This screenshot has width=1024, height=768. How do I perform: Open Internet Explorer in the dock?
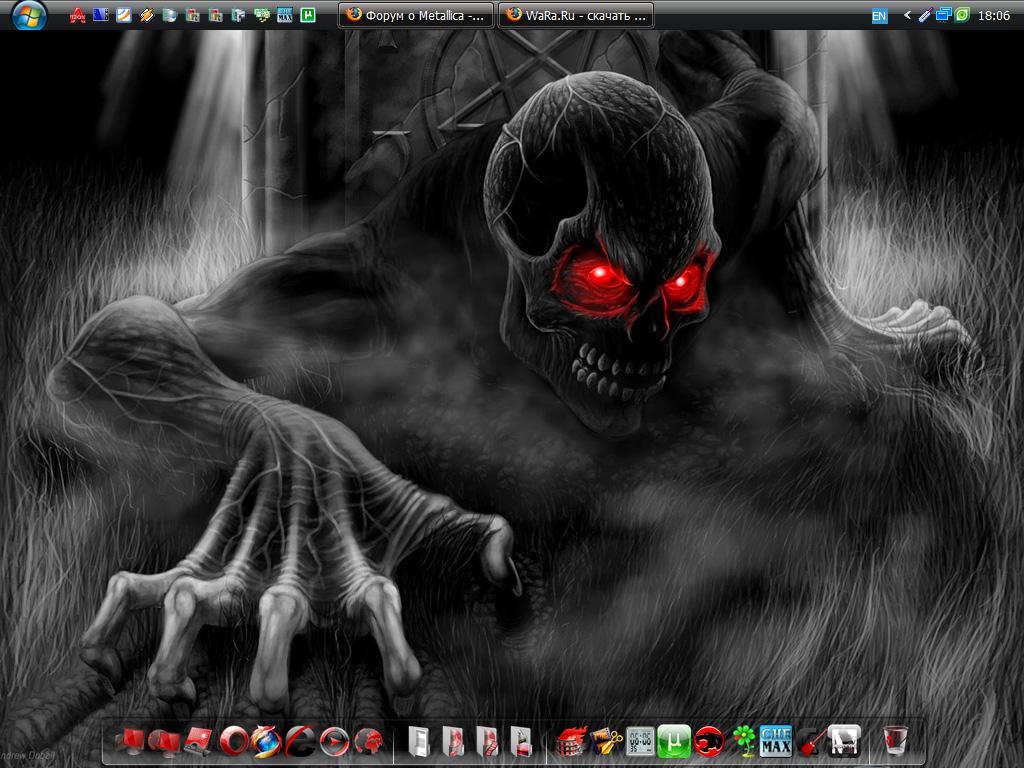pyautogui.click(x=301, y=741)
